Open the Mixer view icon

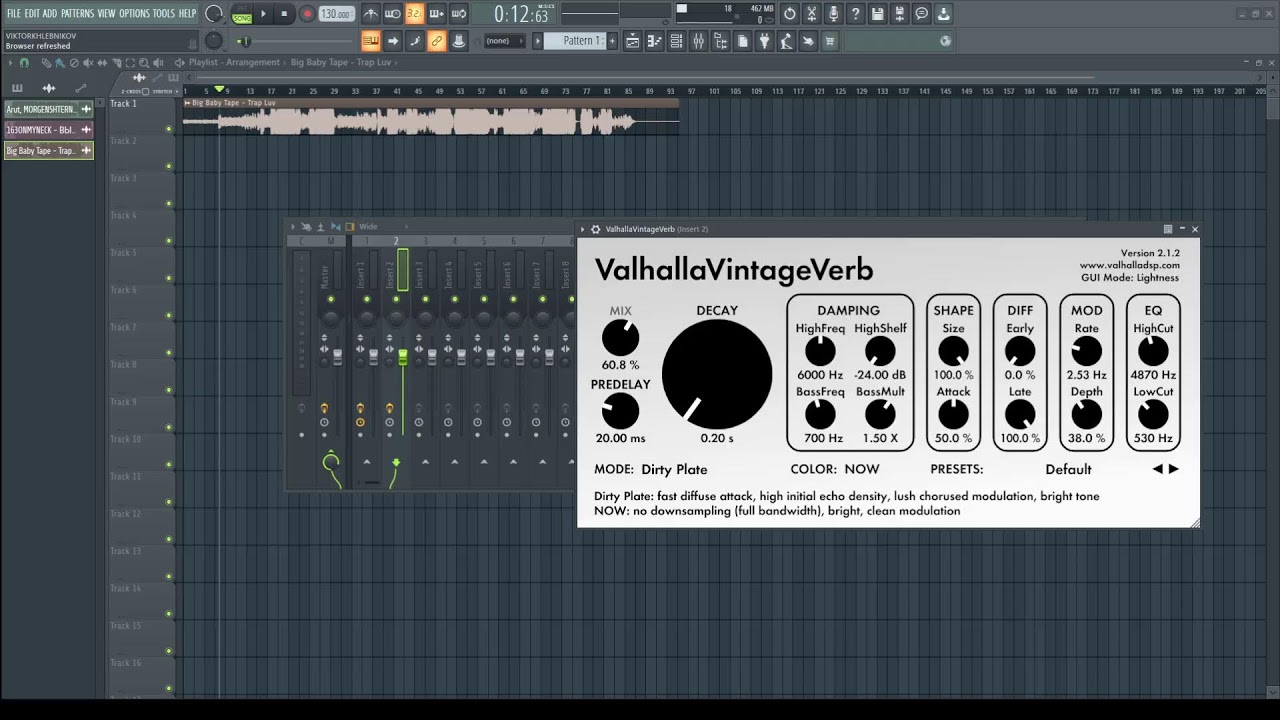698,41
